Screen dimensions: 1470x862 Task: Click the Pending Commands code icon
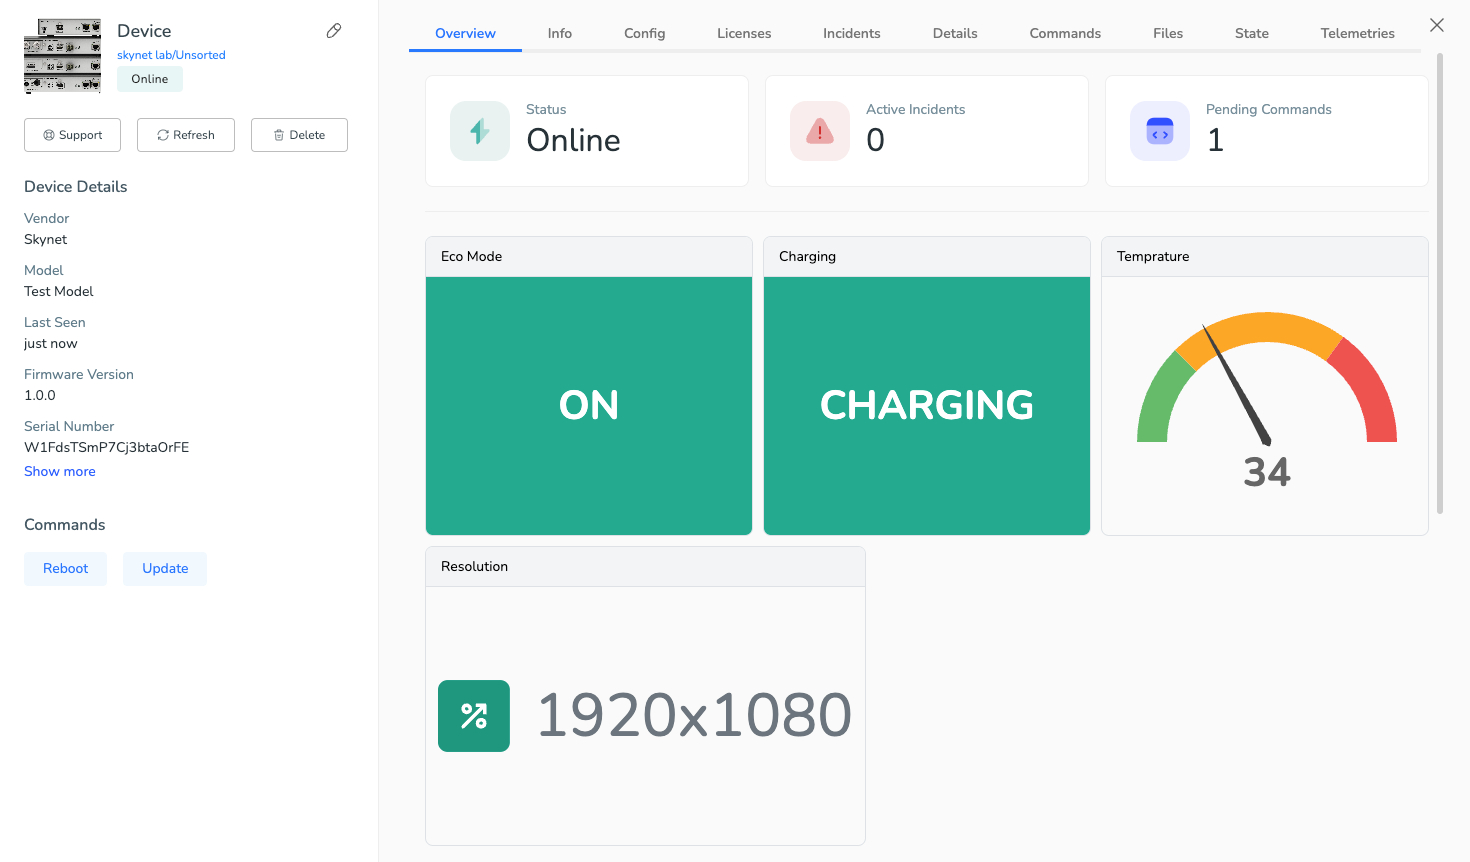[1160, 131]
